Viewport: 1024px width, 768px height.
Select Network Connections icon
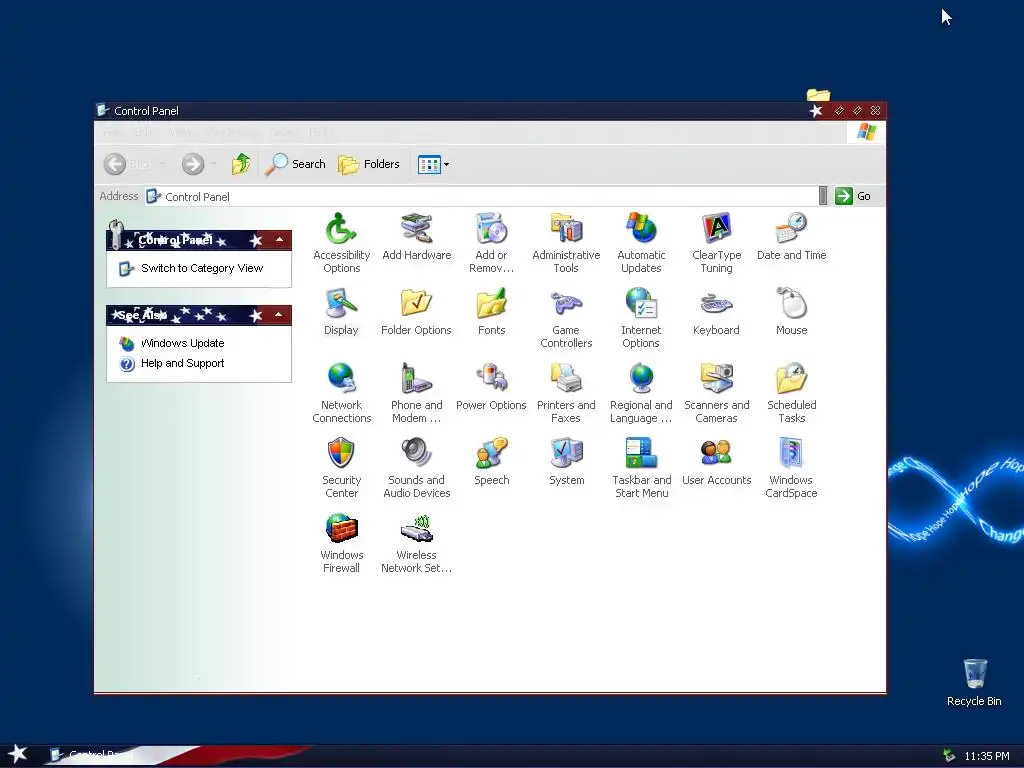pos(341,392)
